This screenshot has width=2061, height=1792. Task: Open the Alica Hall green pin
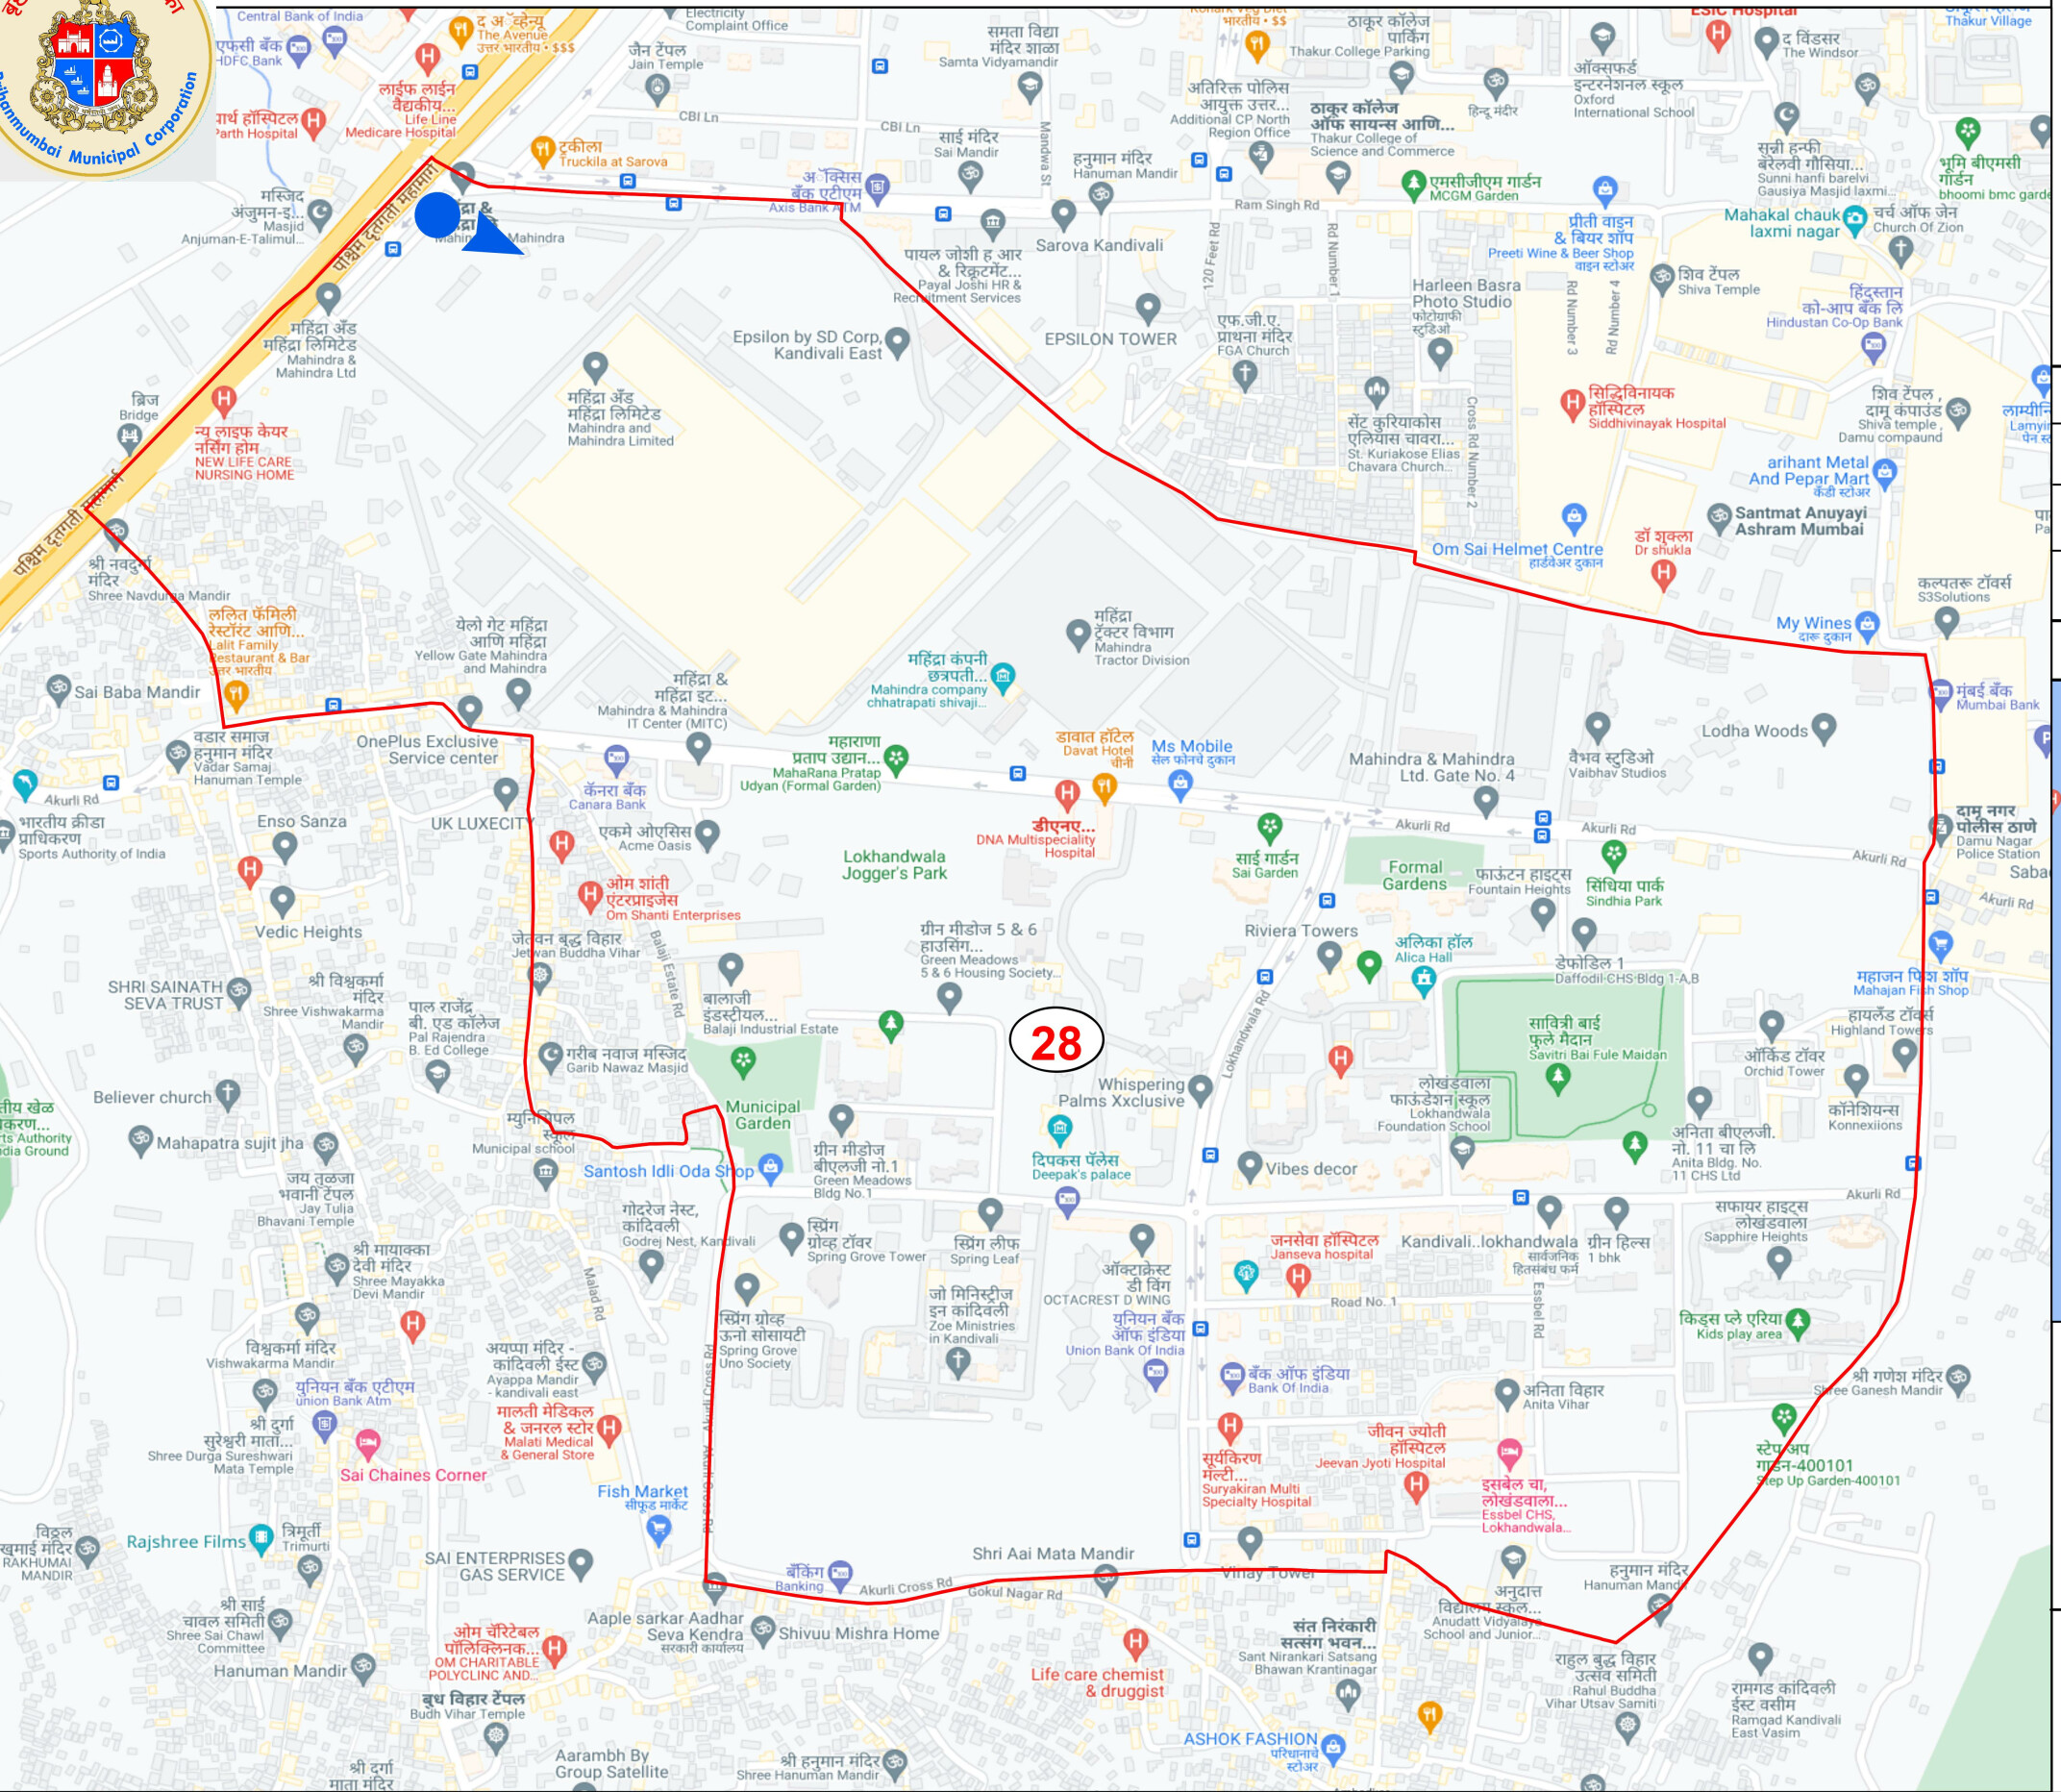[1369, 963]
